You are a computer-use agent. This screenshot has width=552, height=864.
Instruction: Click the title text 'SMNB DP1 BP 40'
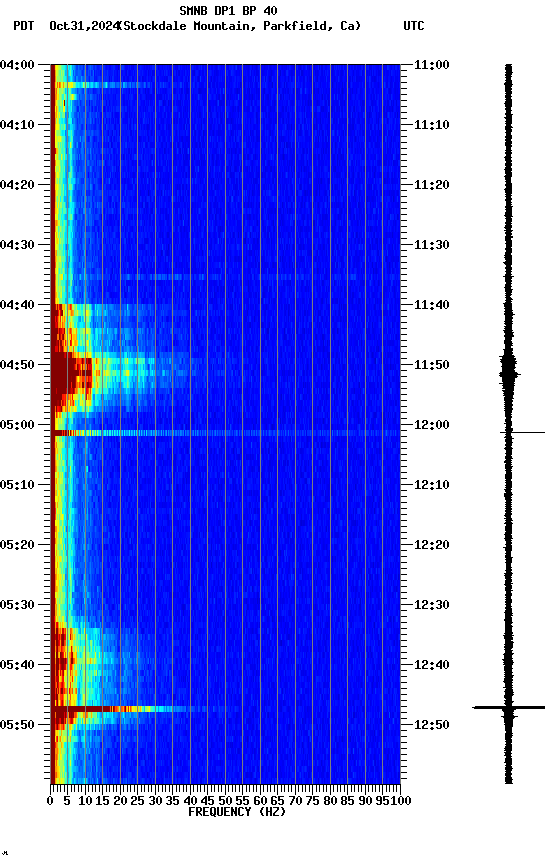(228, 10)
